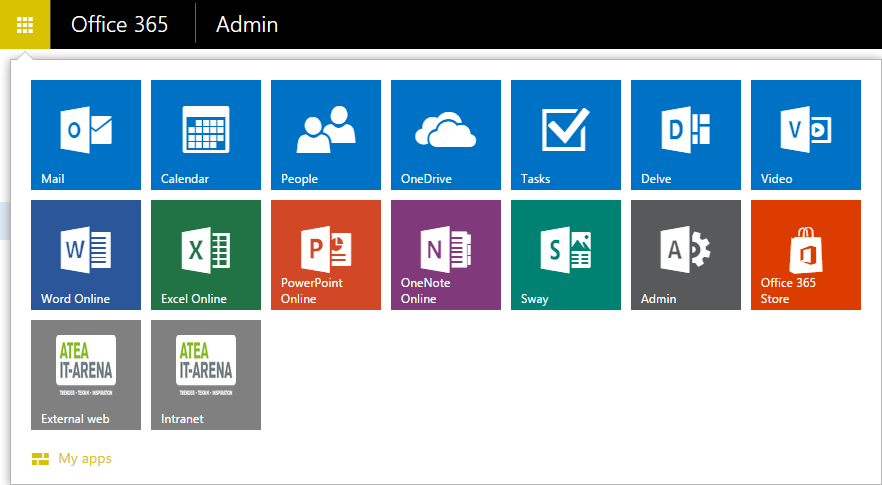Launch the Sway tile
Viewport: 882px width, 485px height.
tap(566, 255)
